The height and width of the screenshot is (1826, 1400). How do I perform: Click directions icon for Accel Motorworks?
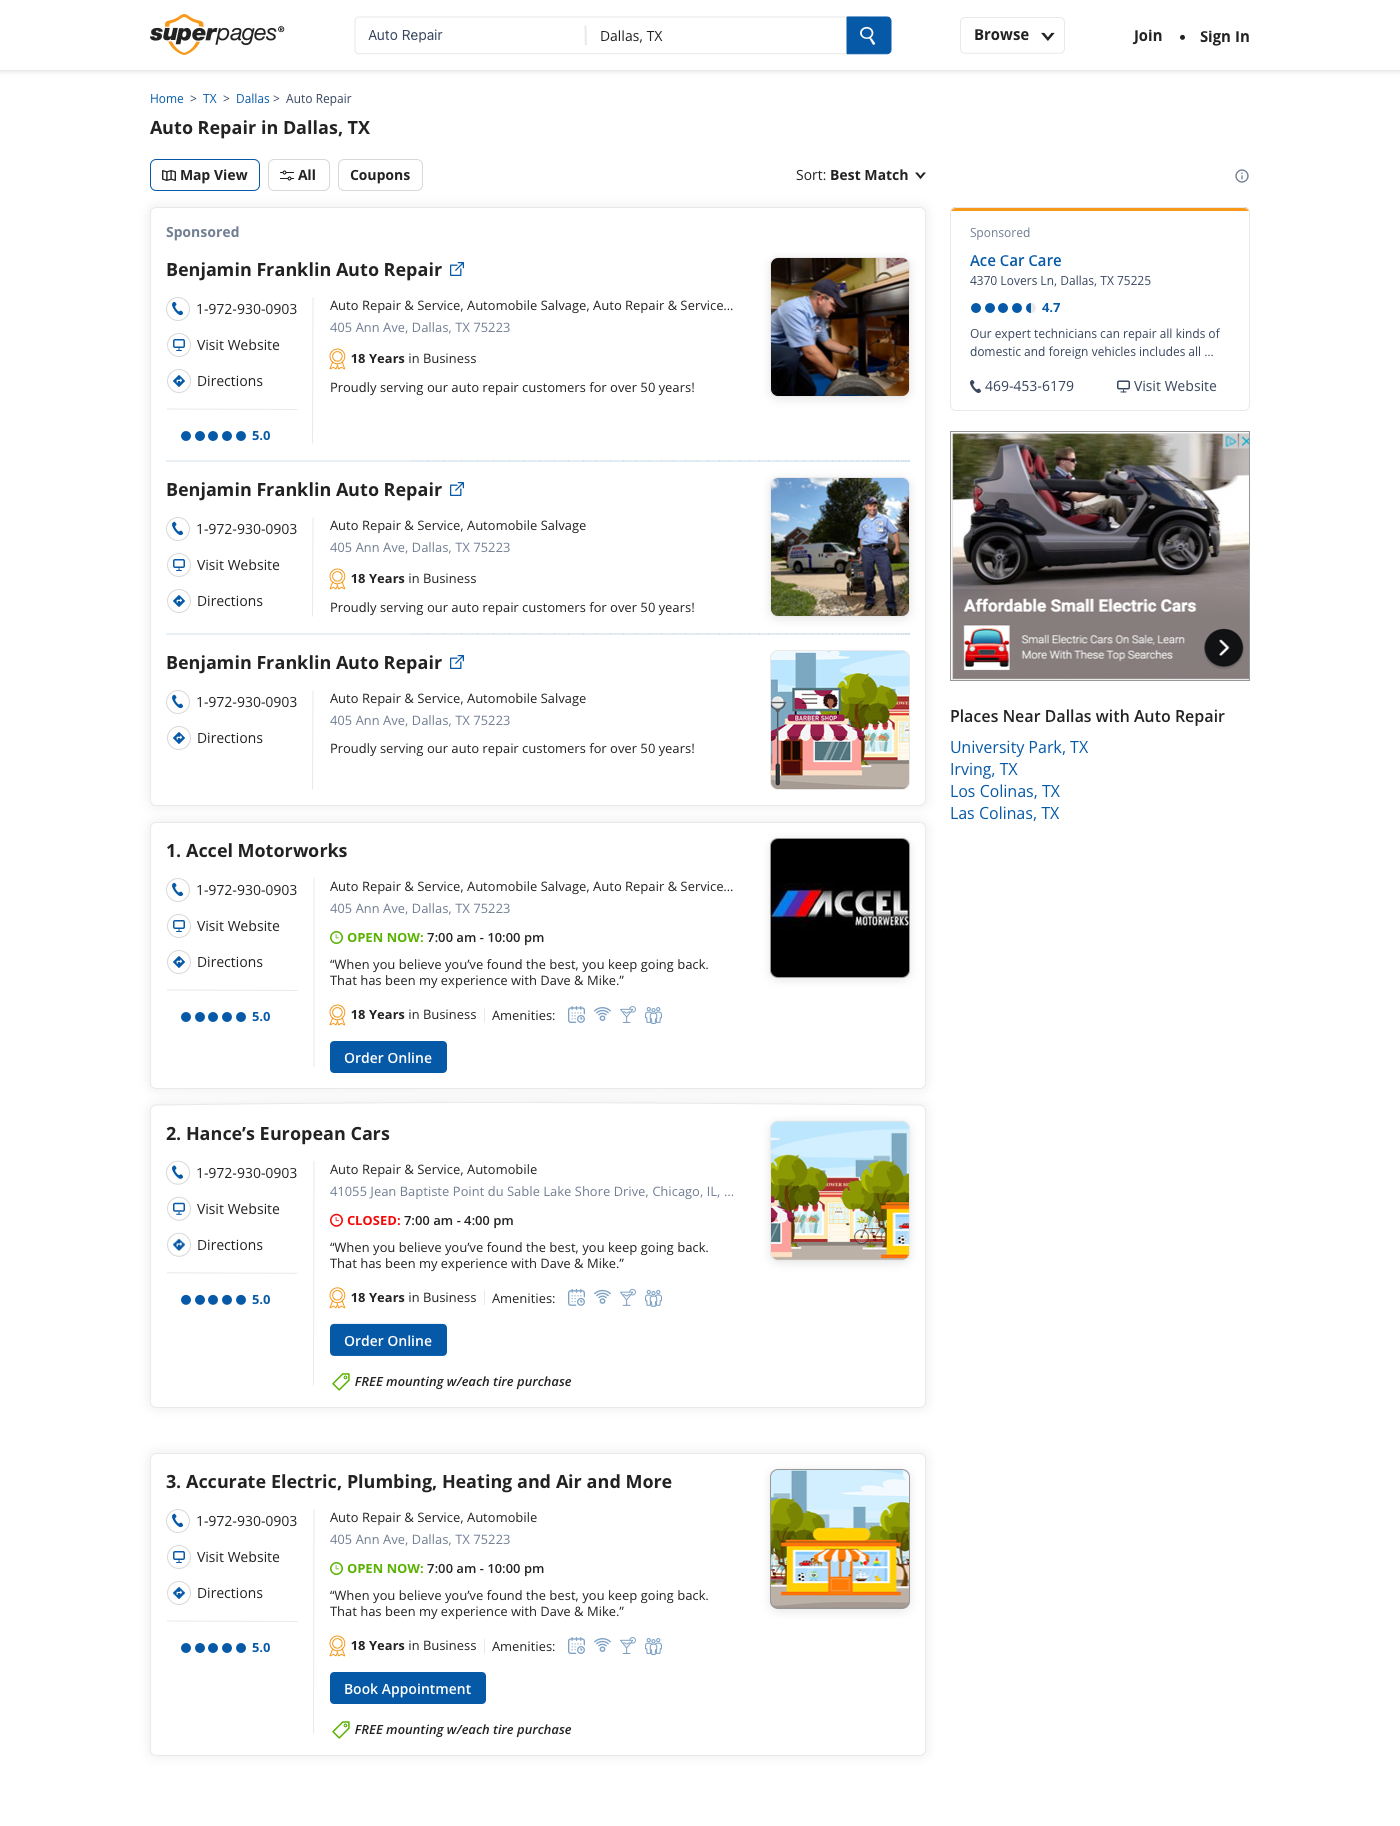point(178,961)
